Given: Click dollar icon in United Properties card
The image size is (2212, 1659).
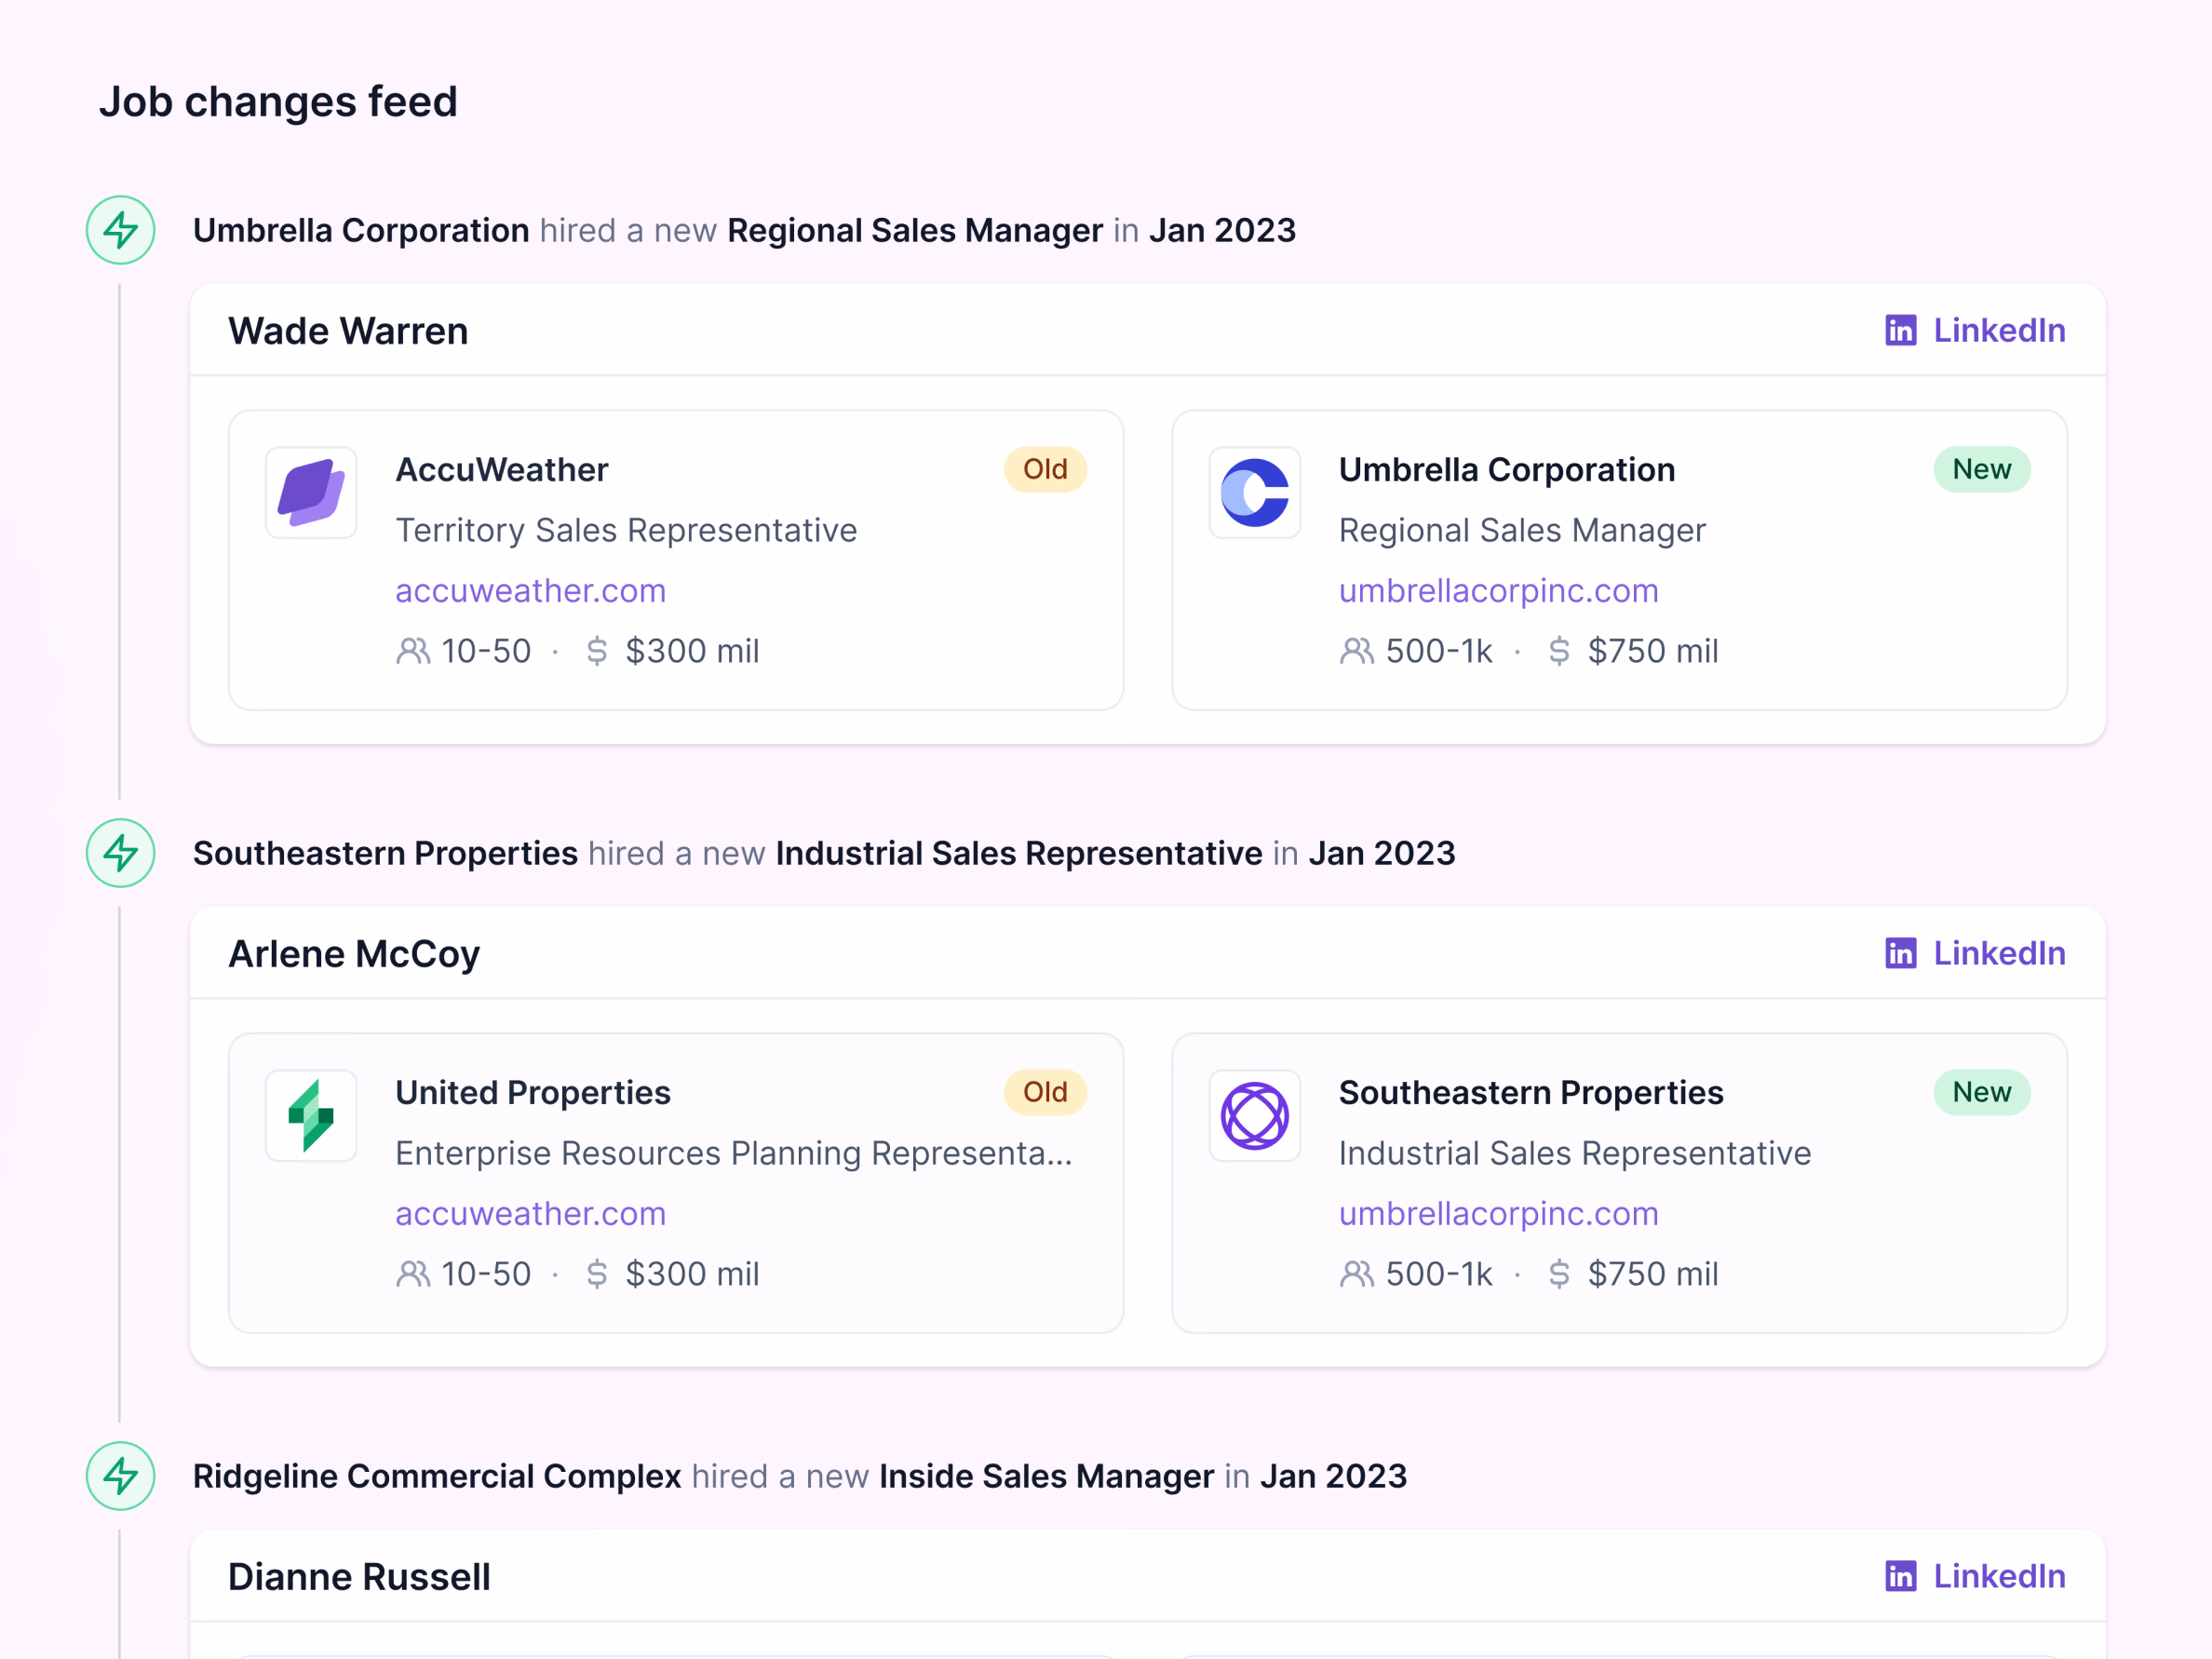Looking at the screenshot, I should tap(596, 1274).
